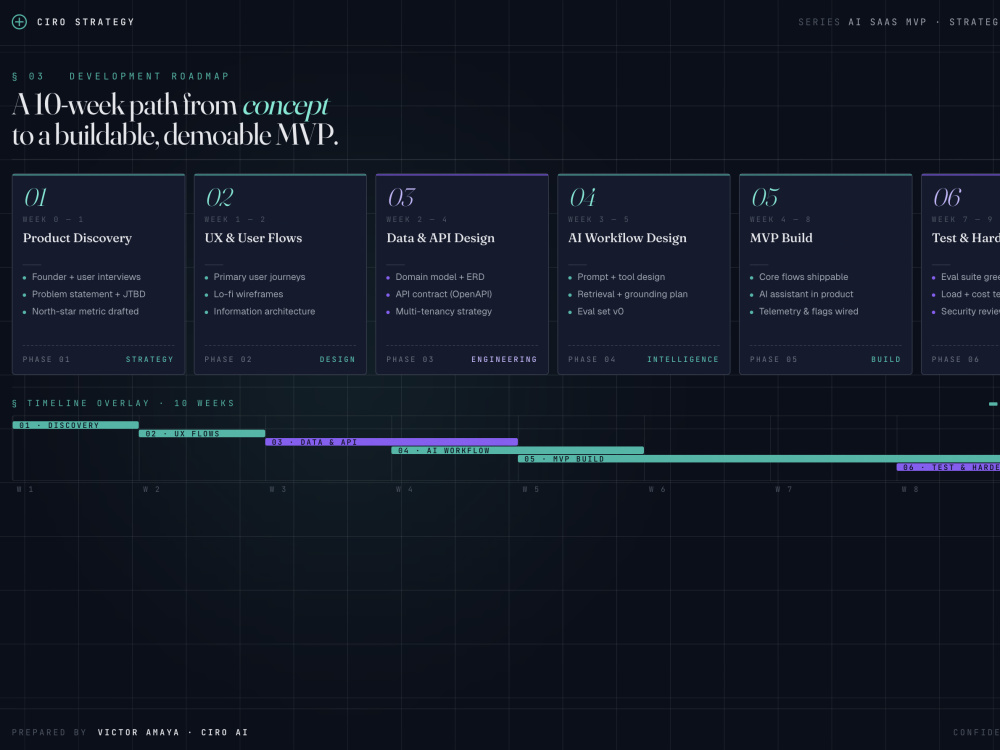Screen dimensions: 1000x750
Task: Click the W 6 week axis label
Action: pos(657,489)
